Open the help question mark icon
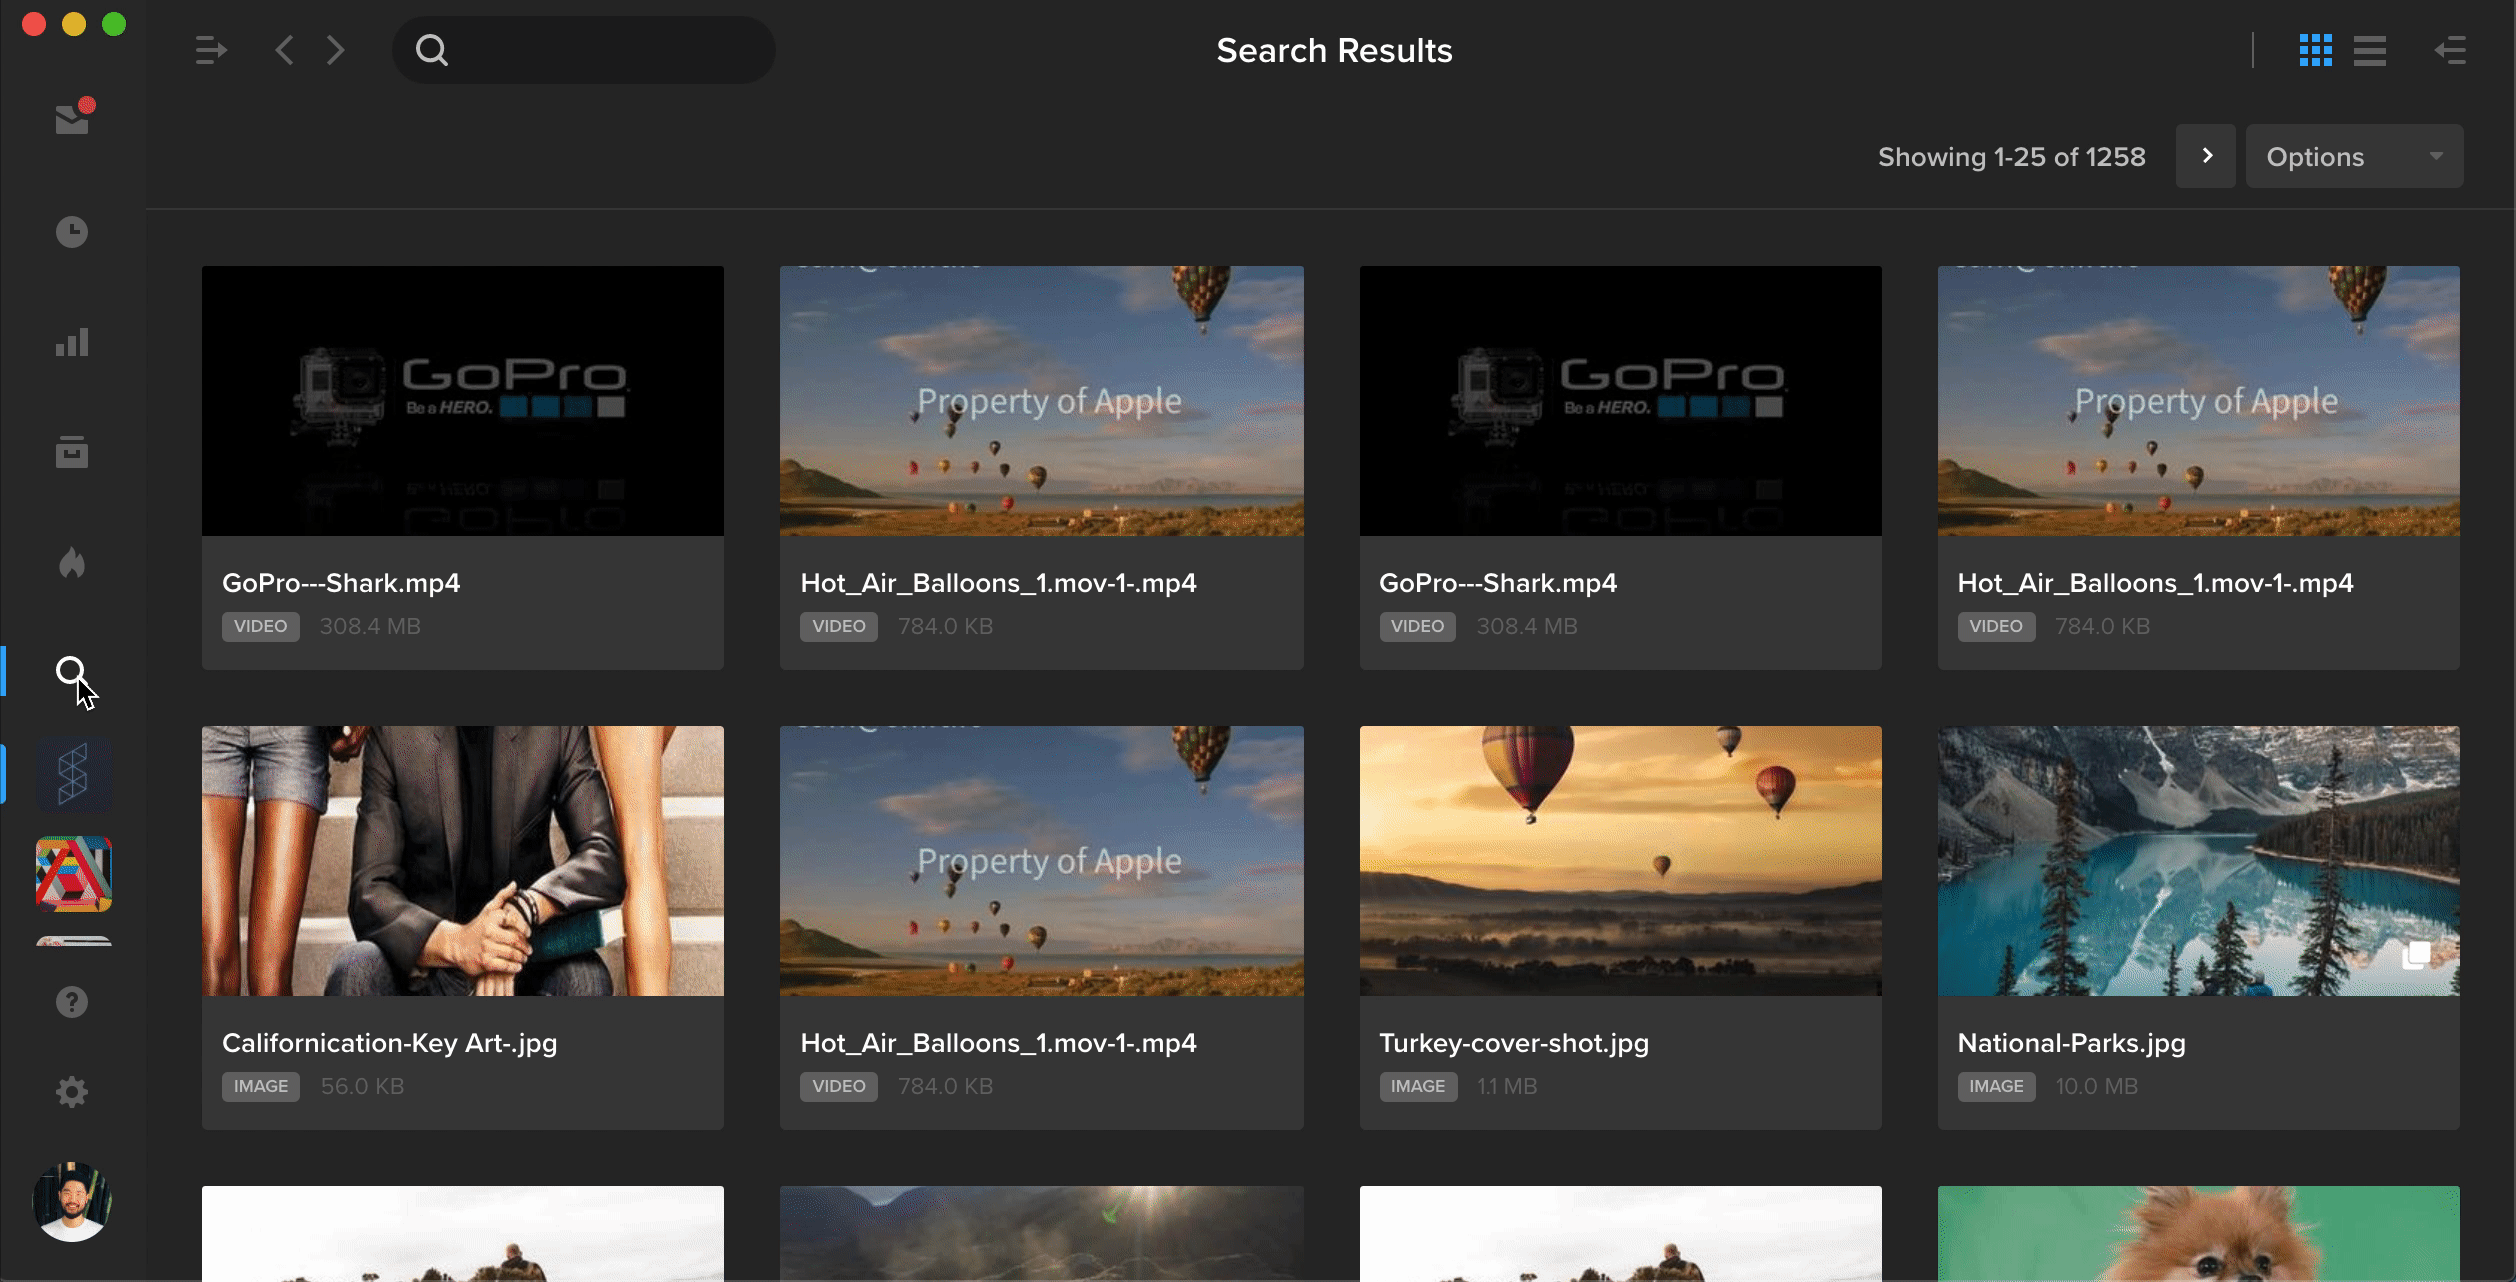The image size is (2516, 1282). coord(72,1002)
